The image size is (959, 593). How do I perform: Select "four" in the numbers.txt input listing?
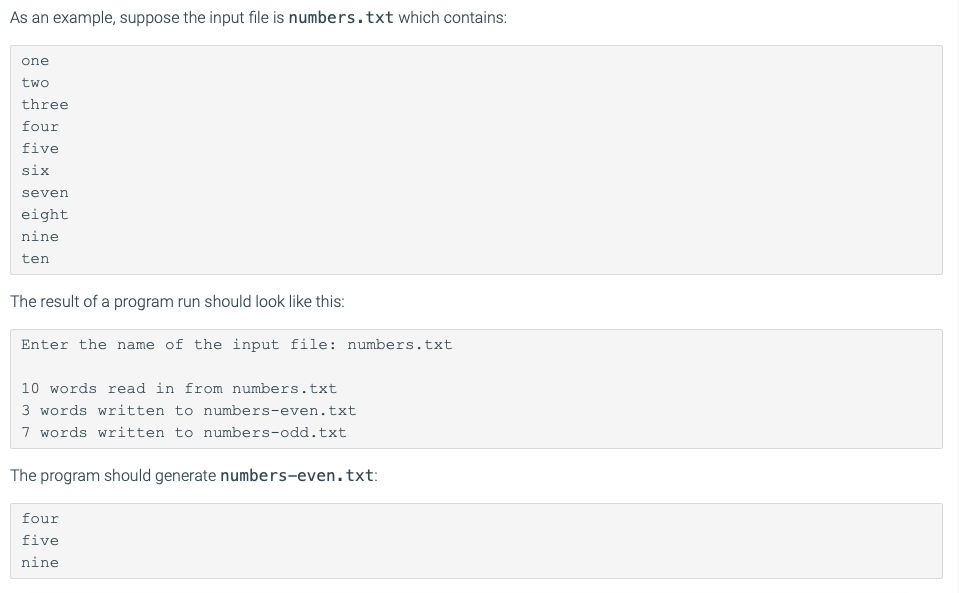pyautogui.click(x=40, y=127)
